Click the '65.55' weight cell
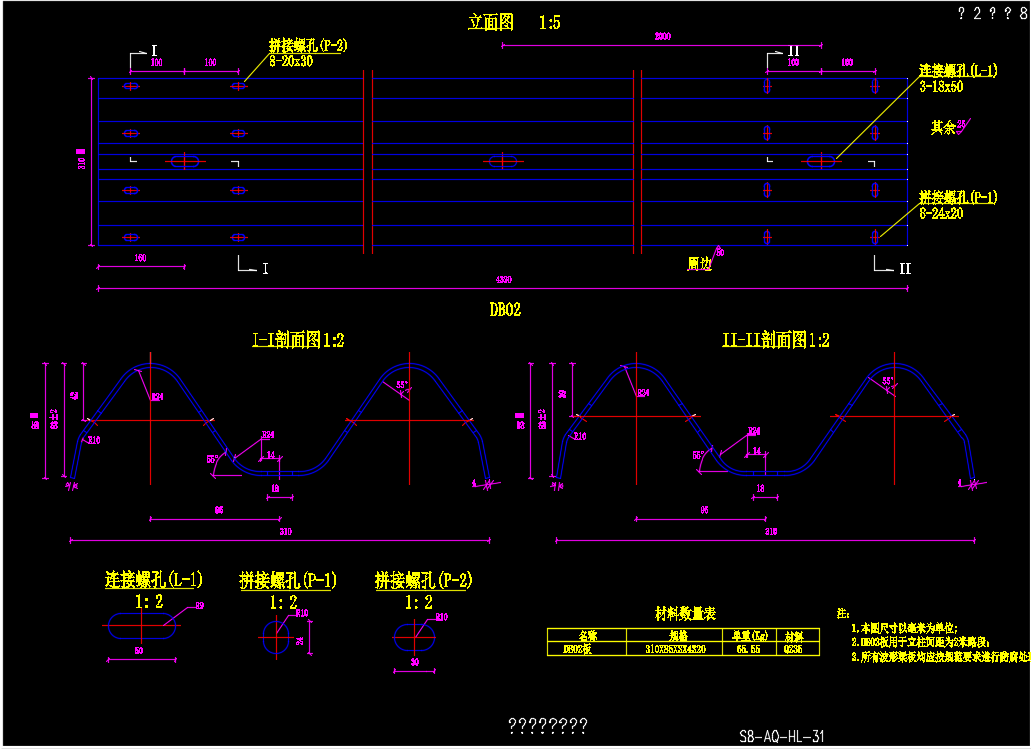Viewport: 1031px width, 749px height. pos(748,649)
